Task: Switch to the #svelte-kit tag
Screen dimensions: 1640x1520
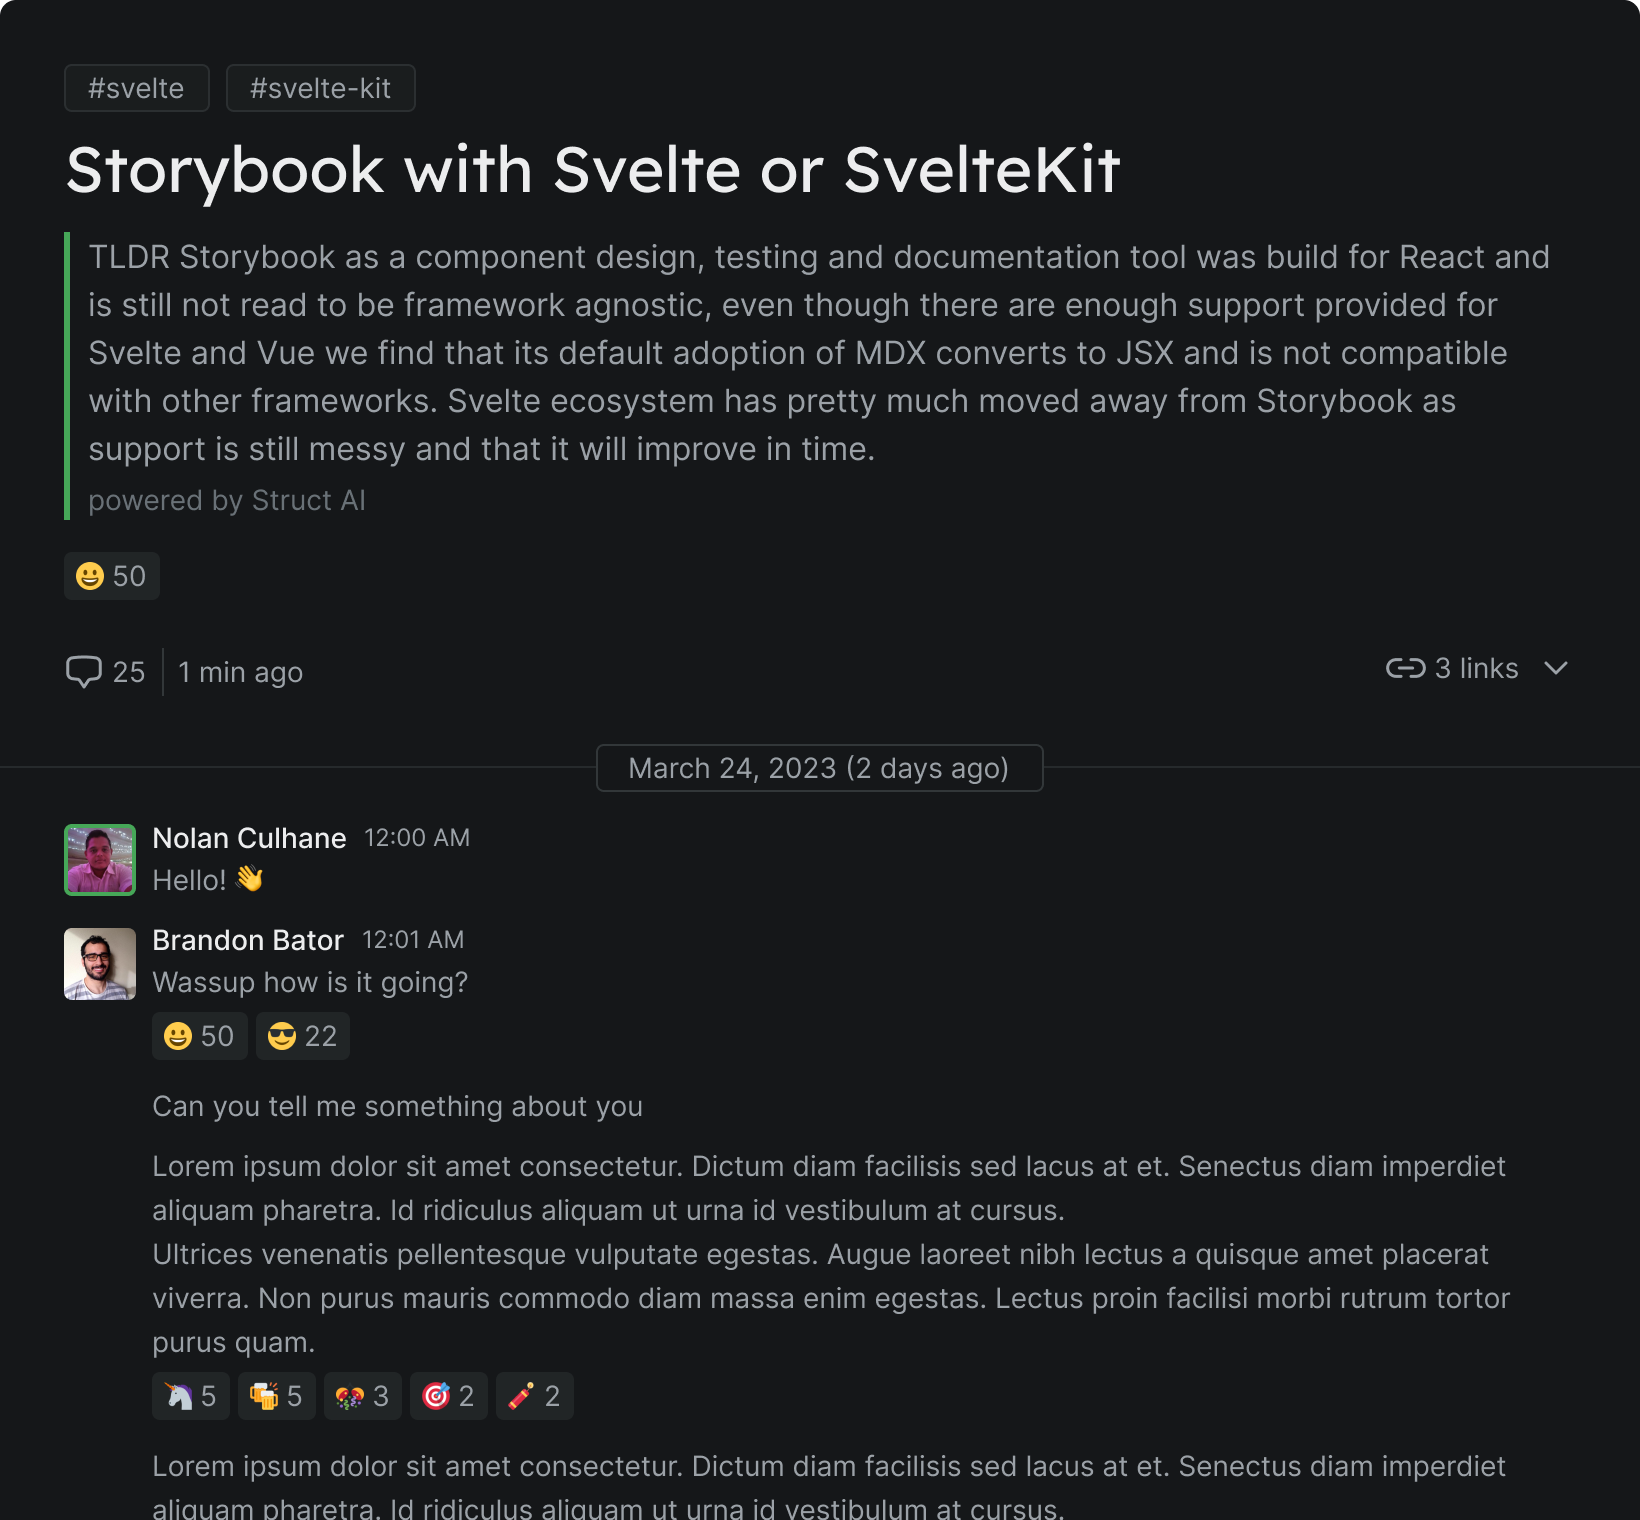Action: (320, 87)
